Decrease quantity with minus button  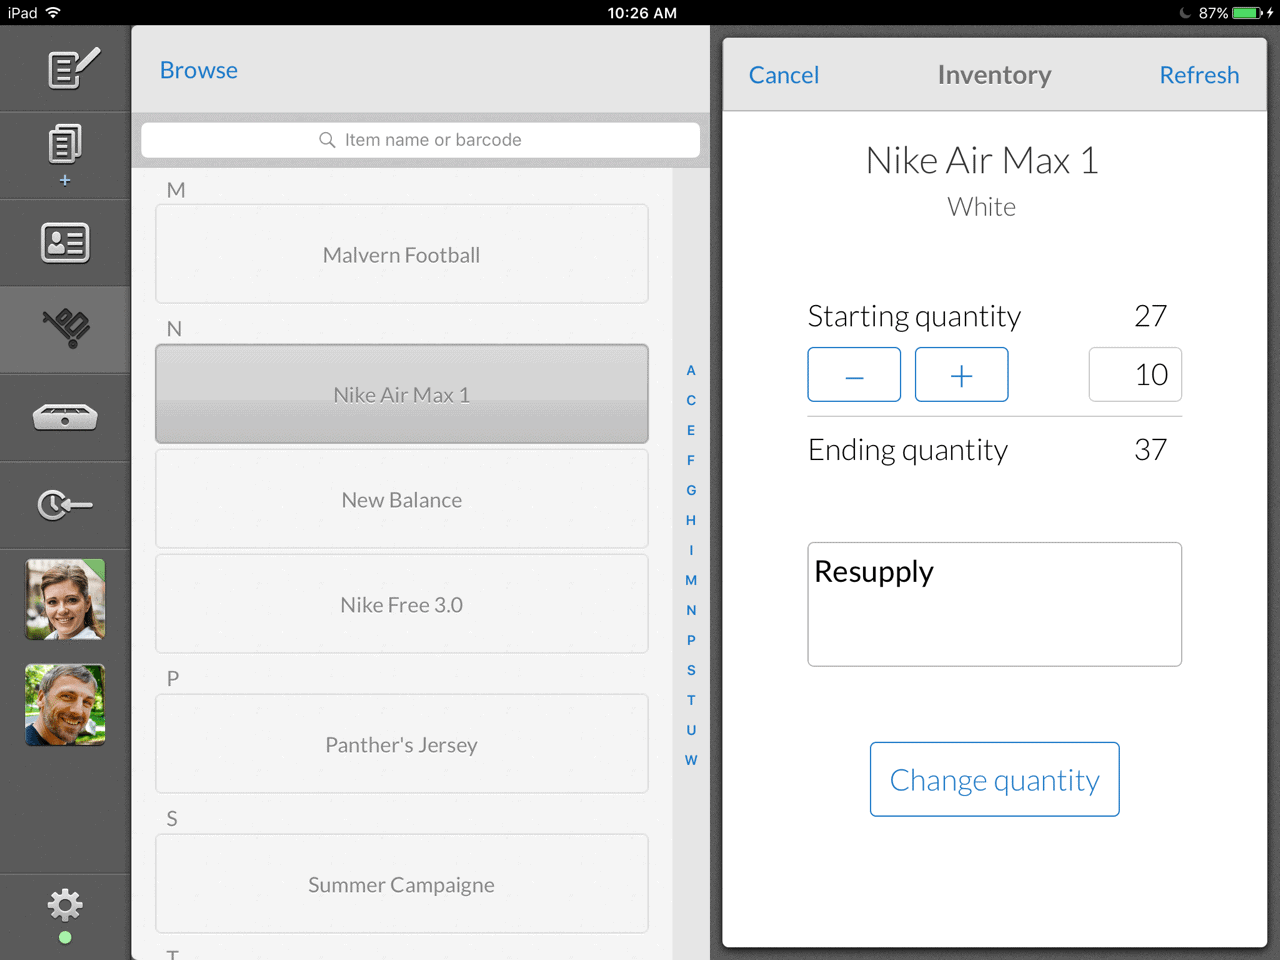pos(854,375)
